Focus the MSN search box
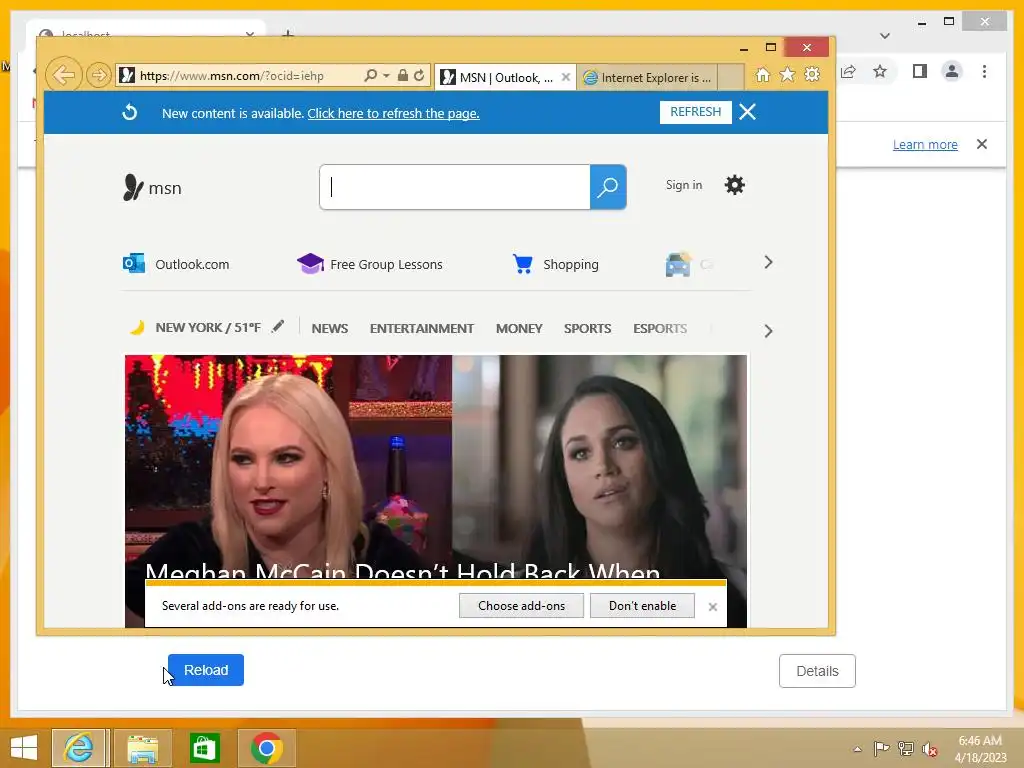The width and height of the screenshot is (1024, 768). coord(455,187)
